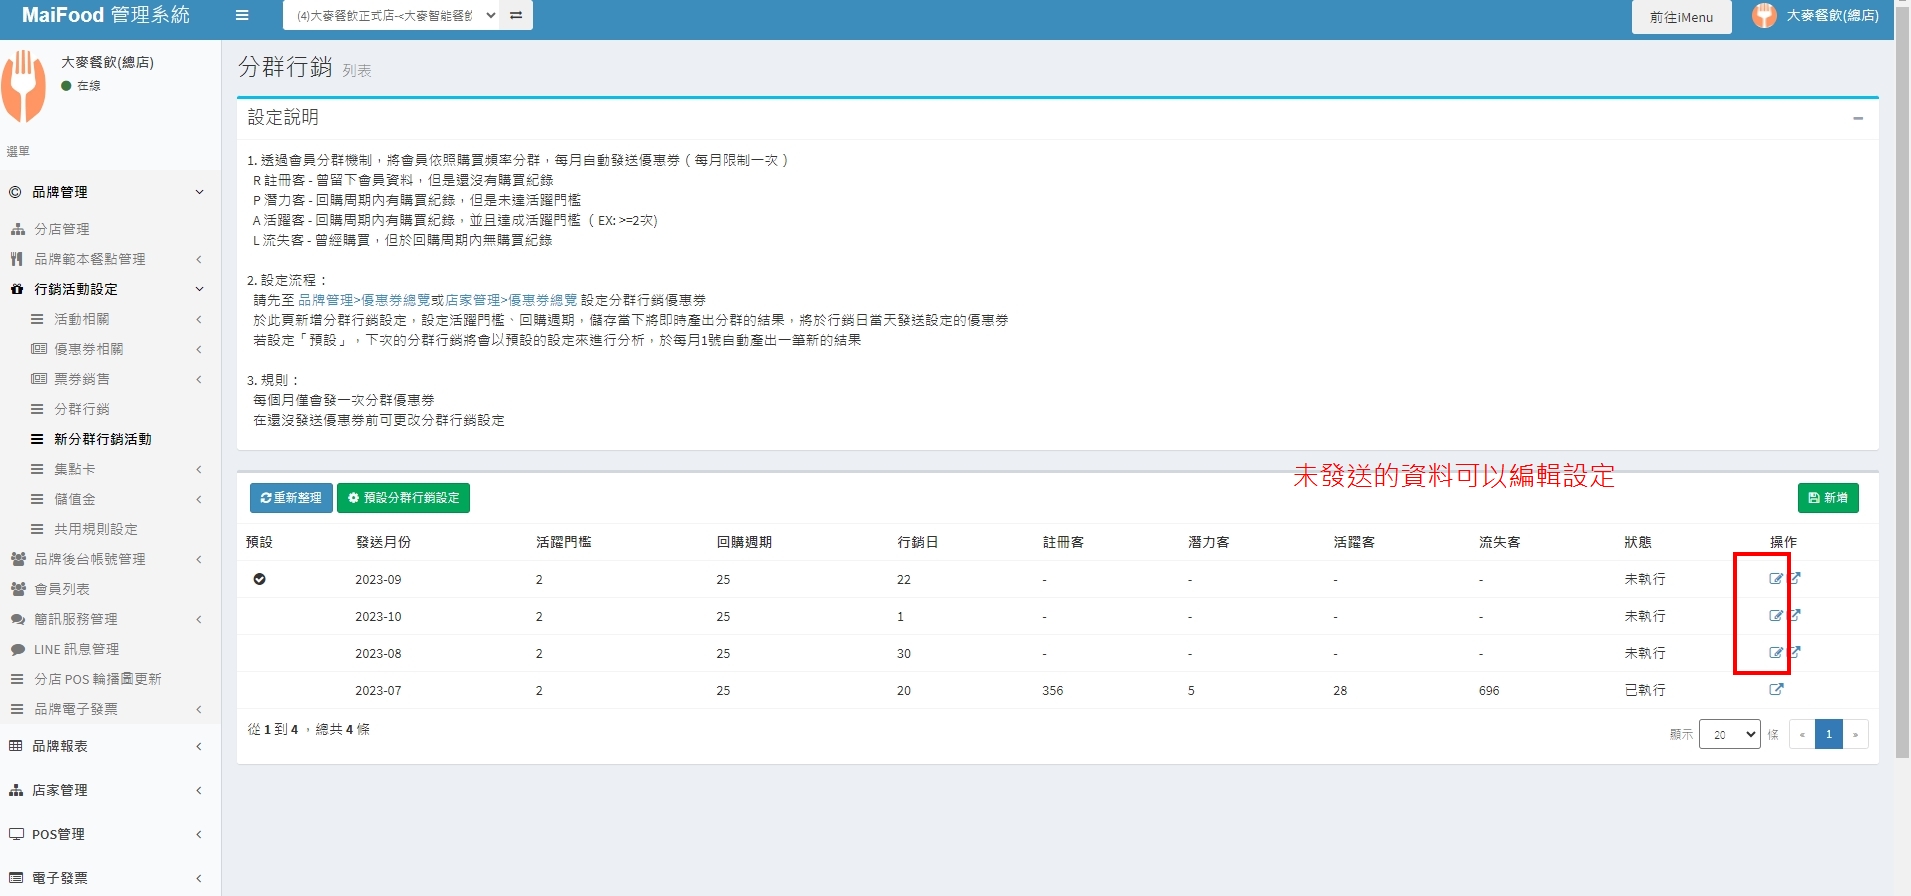Open 新分群行銷活動 in the sidebar
The width and height of the screenshot is (1911, 896).
[102, 439]
